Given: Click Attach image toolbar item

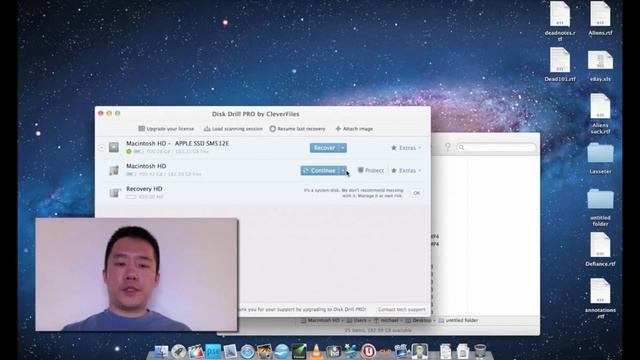Looking at the screenshot, I should [354, 129].
